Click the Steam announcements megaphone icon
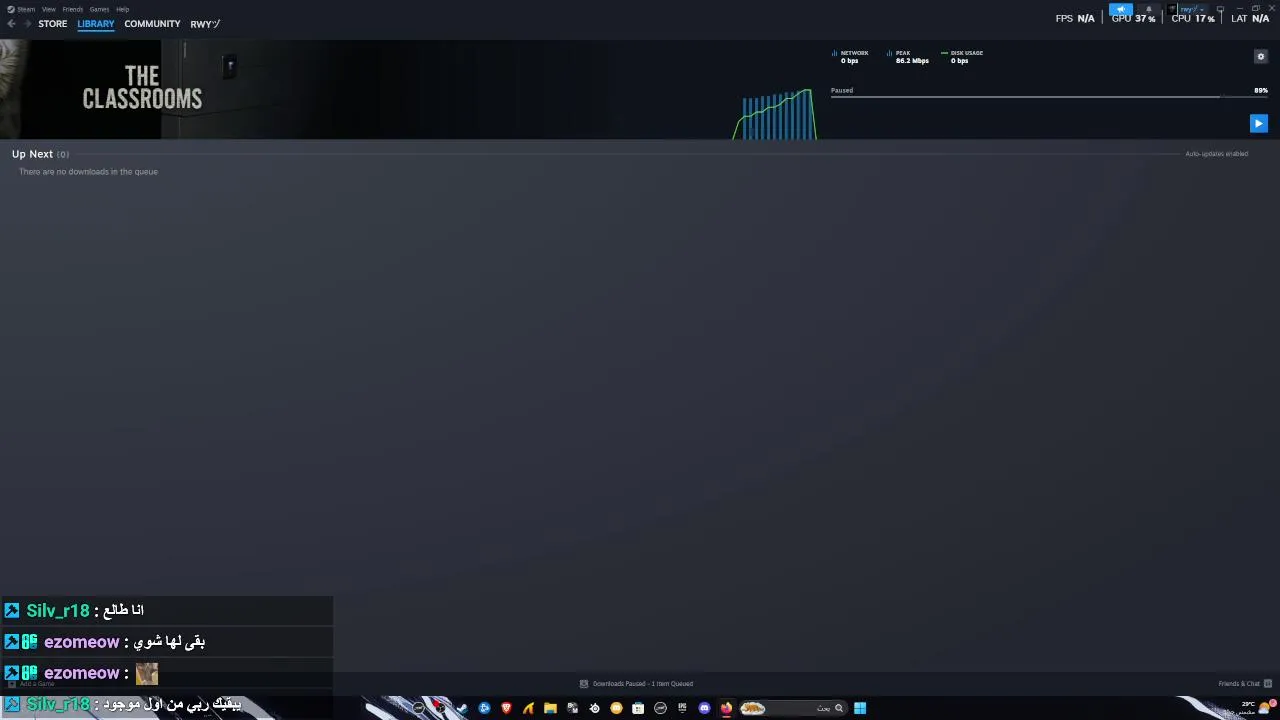The image size is (1280, 720). [x=1121, y=9]
